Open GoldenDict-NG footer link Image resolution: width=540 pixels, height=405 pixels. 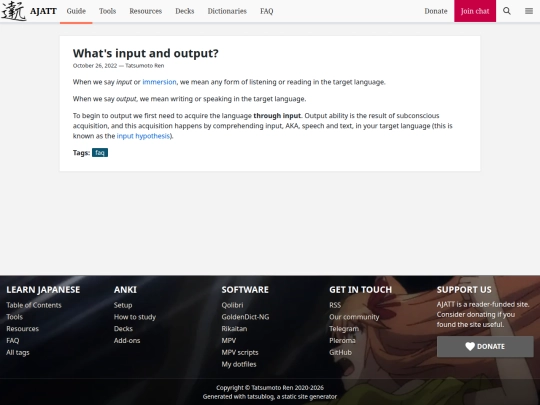click(245, 317)
